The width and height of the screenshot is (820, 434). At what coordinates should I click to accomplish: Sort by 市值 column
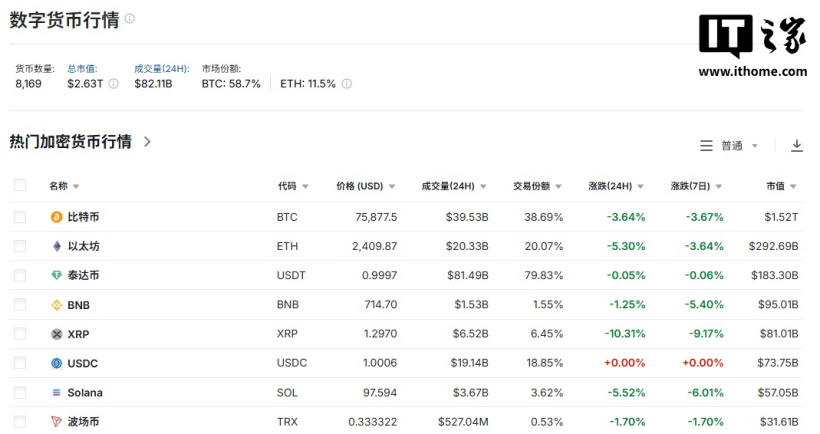[781, 186]
